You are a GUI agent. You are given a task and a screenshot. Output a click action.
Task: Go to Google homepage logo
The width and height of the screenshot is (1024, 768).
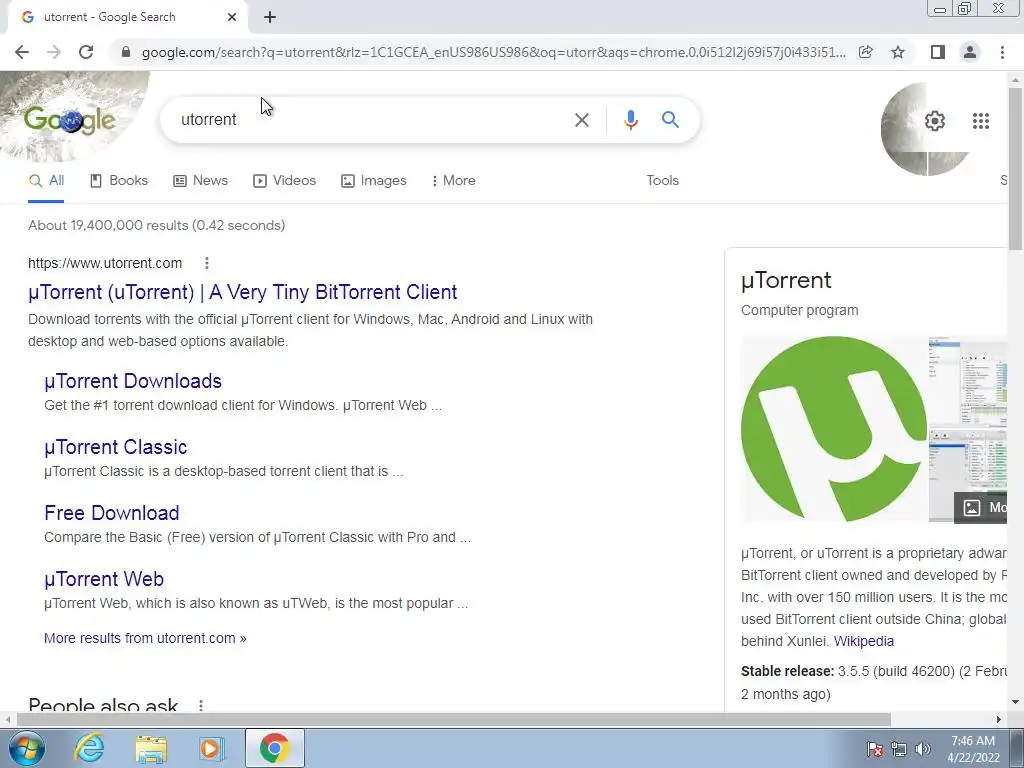(x=70, y=120)
